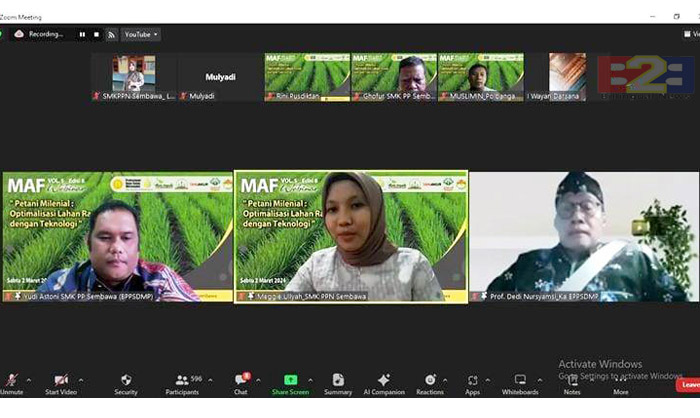Unmute the microphone
700x418 pixels.
(x=12, y=384)
